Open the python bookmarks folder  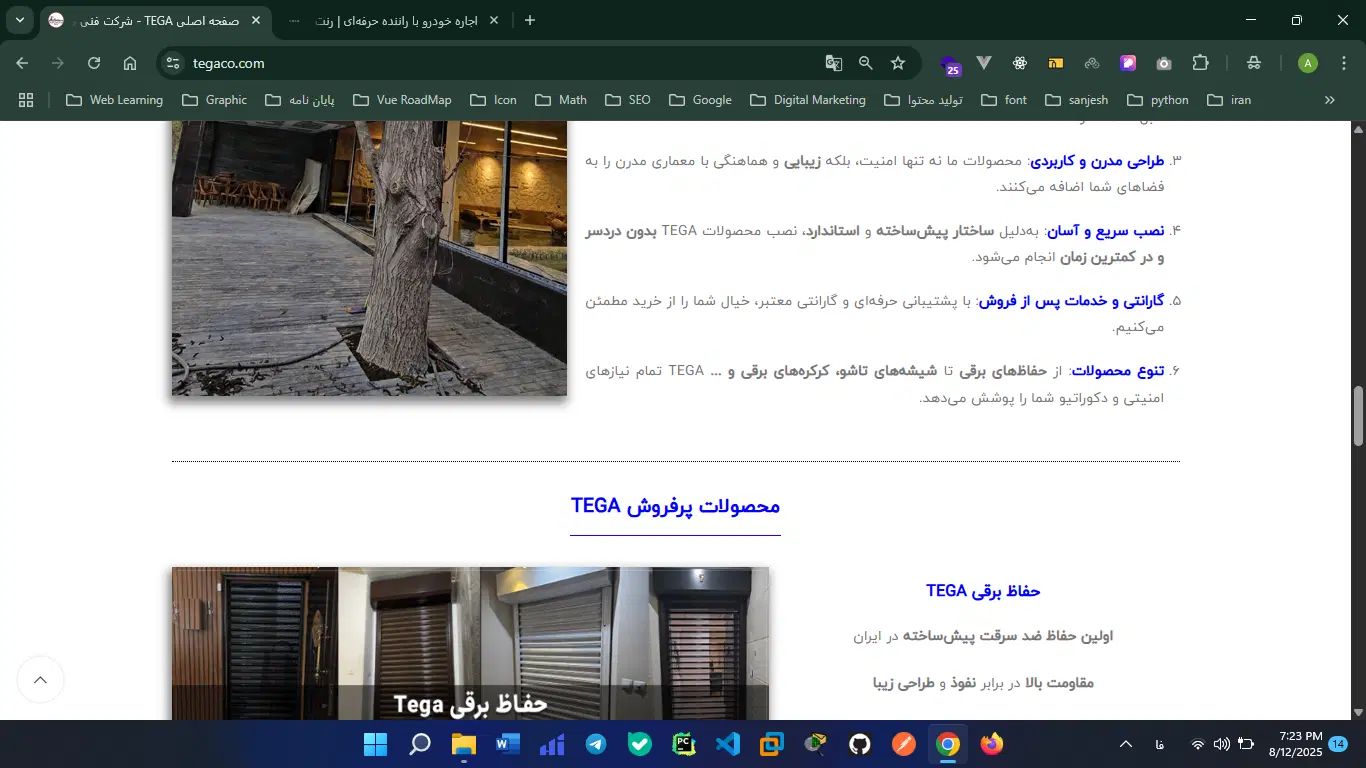[x=1158, y=100]
